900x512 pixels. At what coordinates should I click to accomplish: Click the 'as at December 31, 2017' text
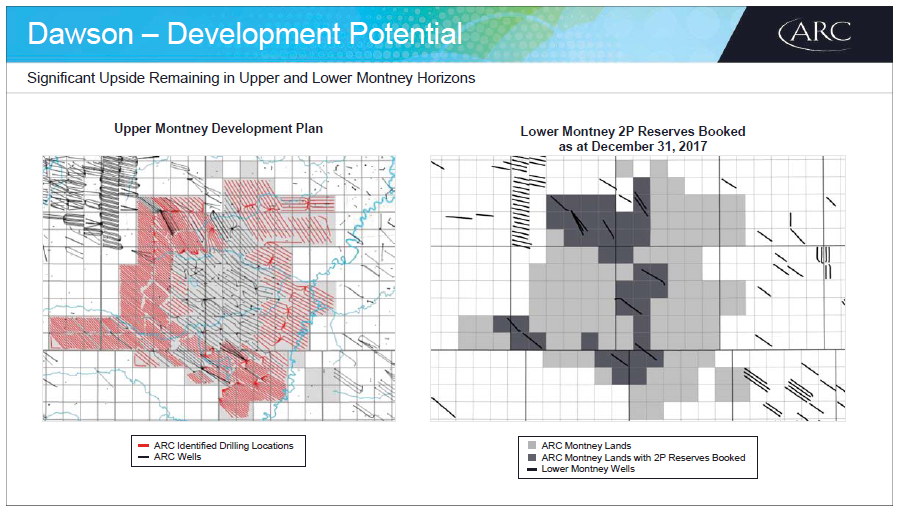pyautogui.click(x=633, y=146)
